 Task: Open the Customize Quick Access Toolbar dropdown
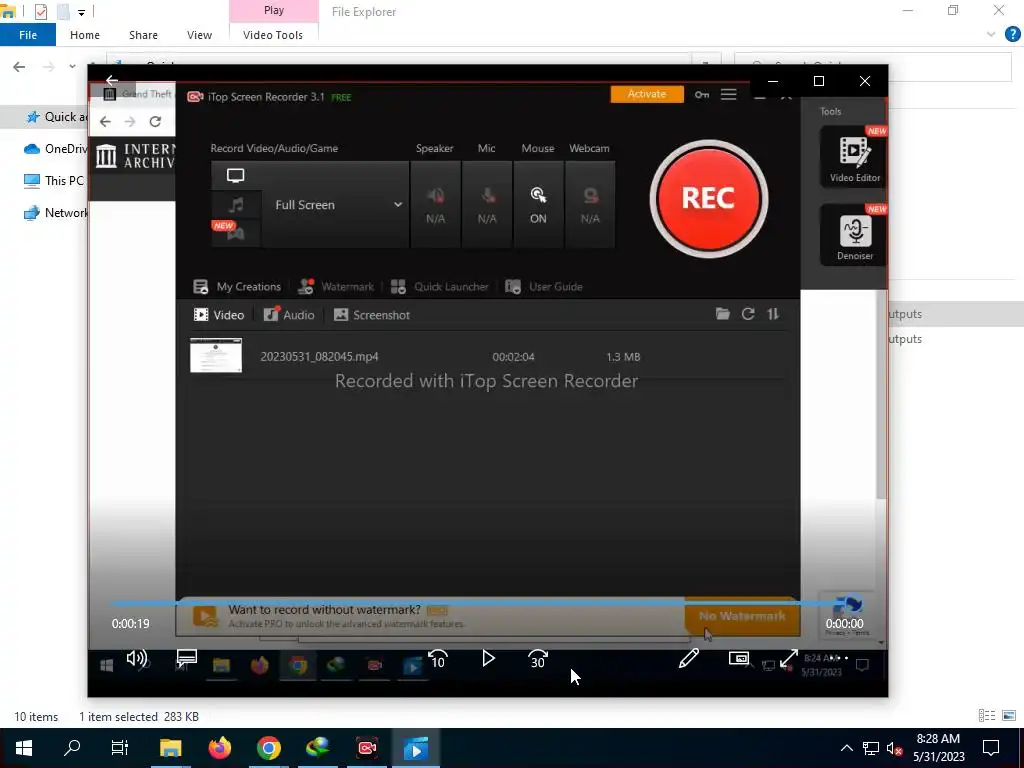[81, 12]
